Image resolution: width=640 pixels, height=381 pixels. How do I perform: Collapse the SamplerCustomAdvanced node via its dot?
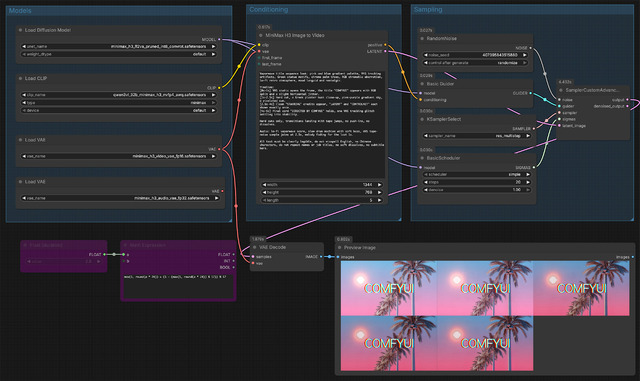pos(561,90)
